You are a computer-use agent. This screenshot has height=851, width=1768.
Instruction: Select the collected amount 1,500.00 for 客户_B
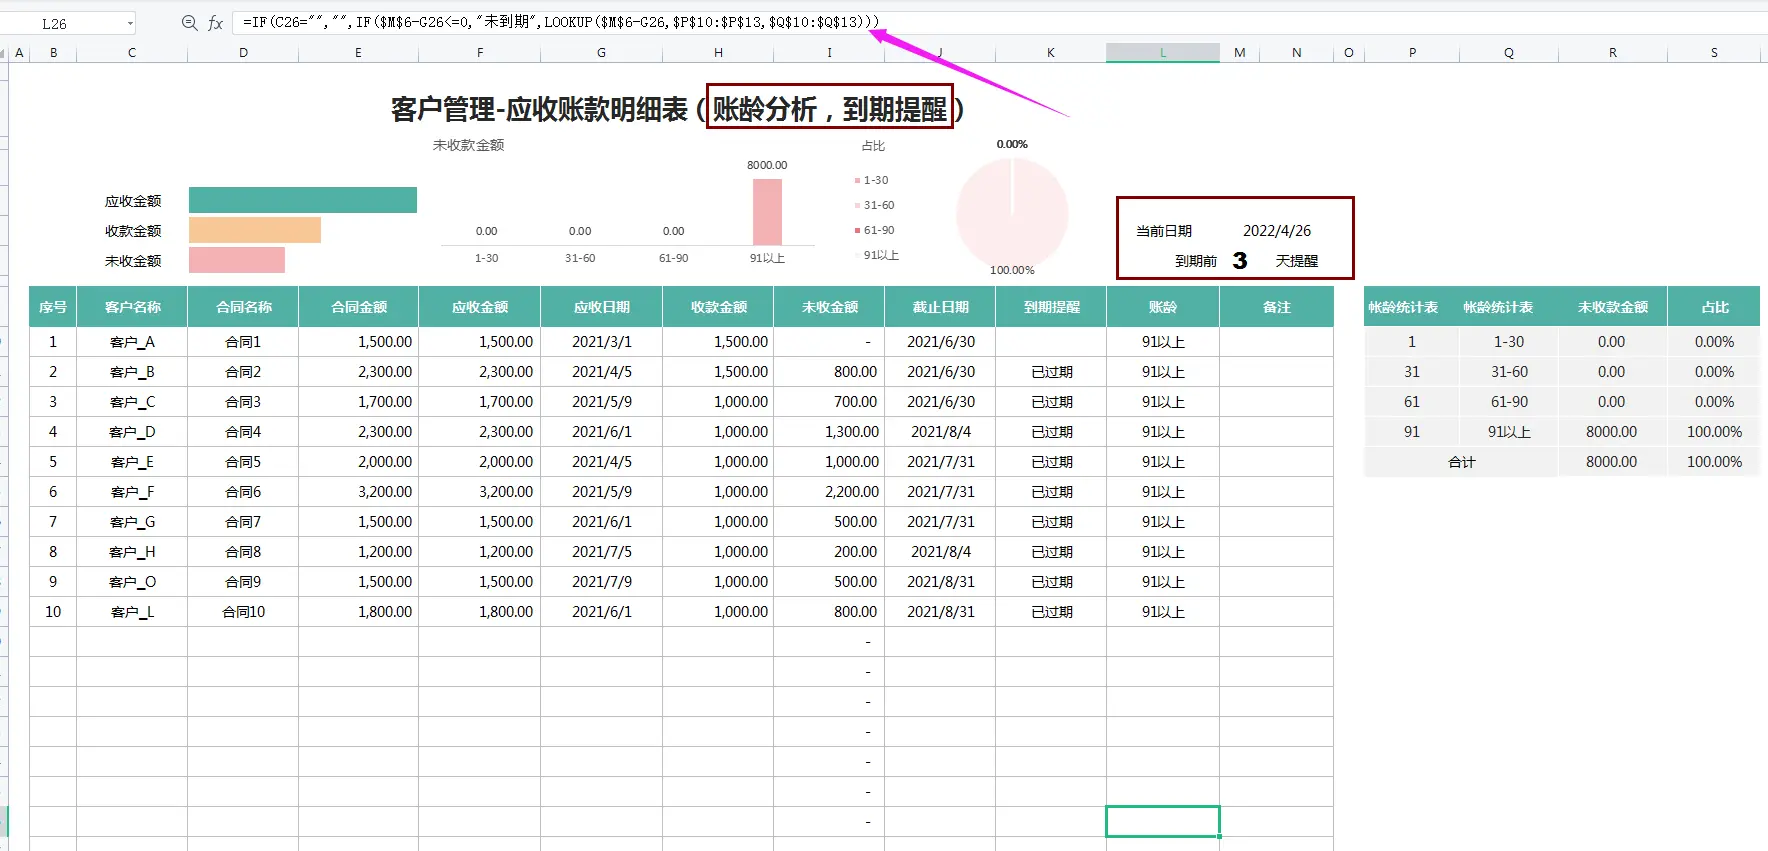[718, 372]
